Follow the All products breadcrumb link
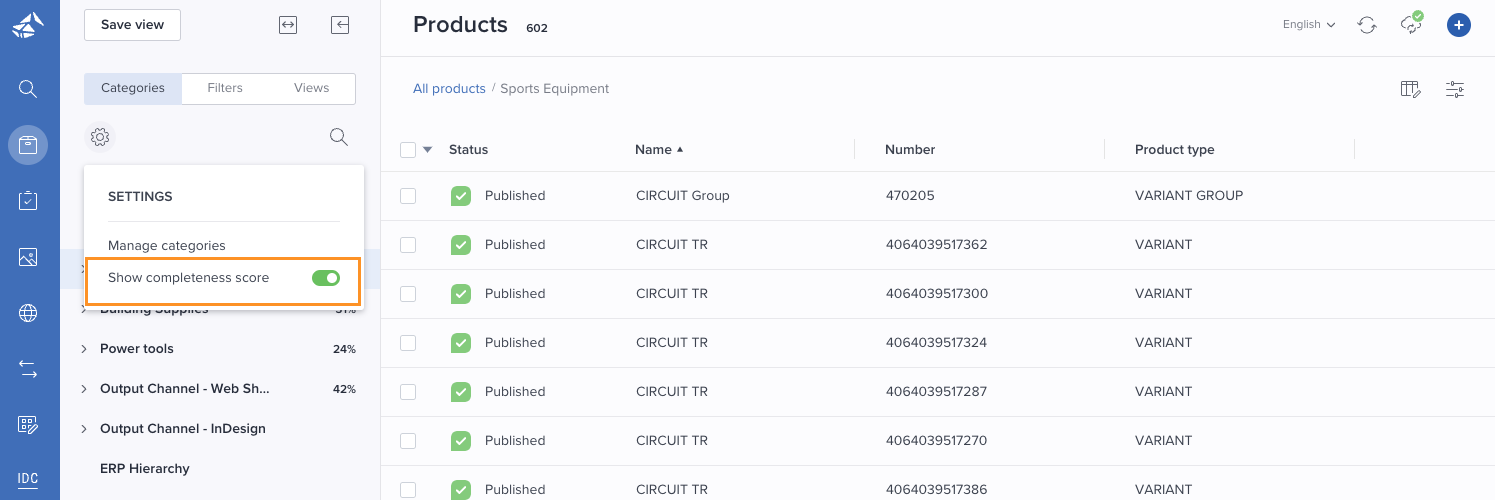Viewport: 1495px width, 500px height. [x=449, y=89]
